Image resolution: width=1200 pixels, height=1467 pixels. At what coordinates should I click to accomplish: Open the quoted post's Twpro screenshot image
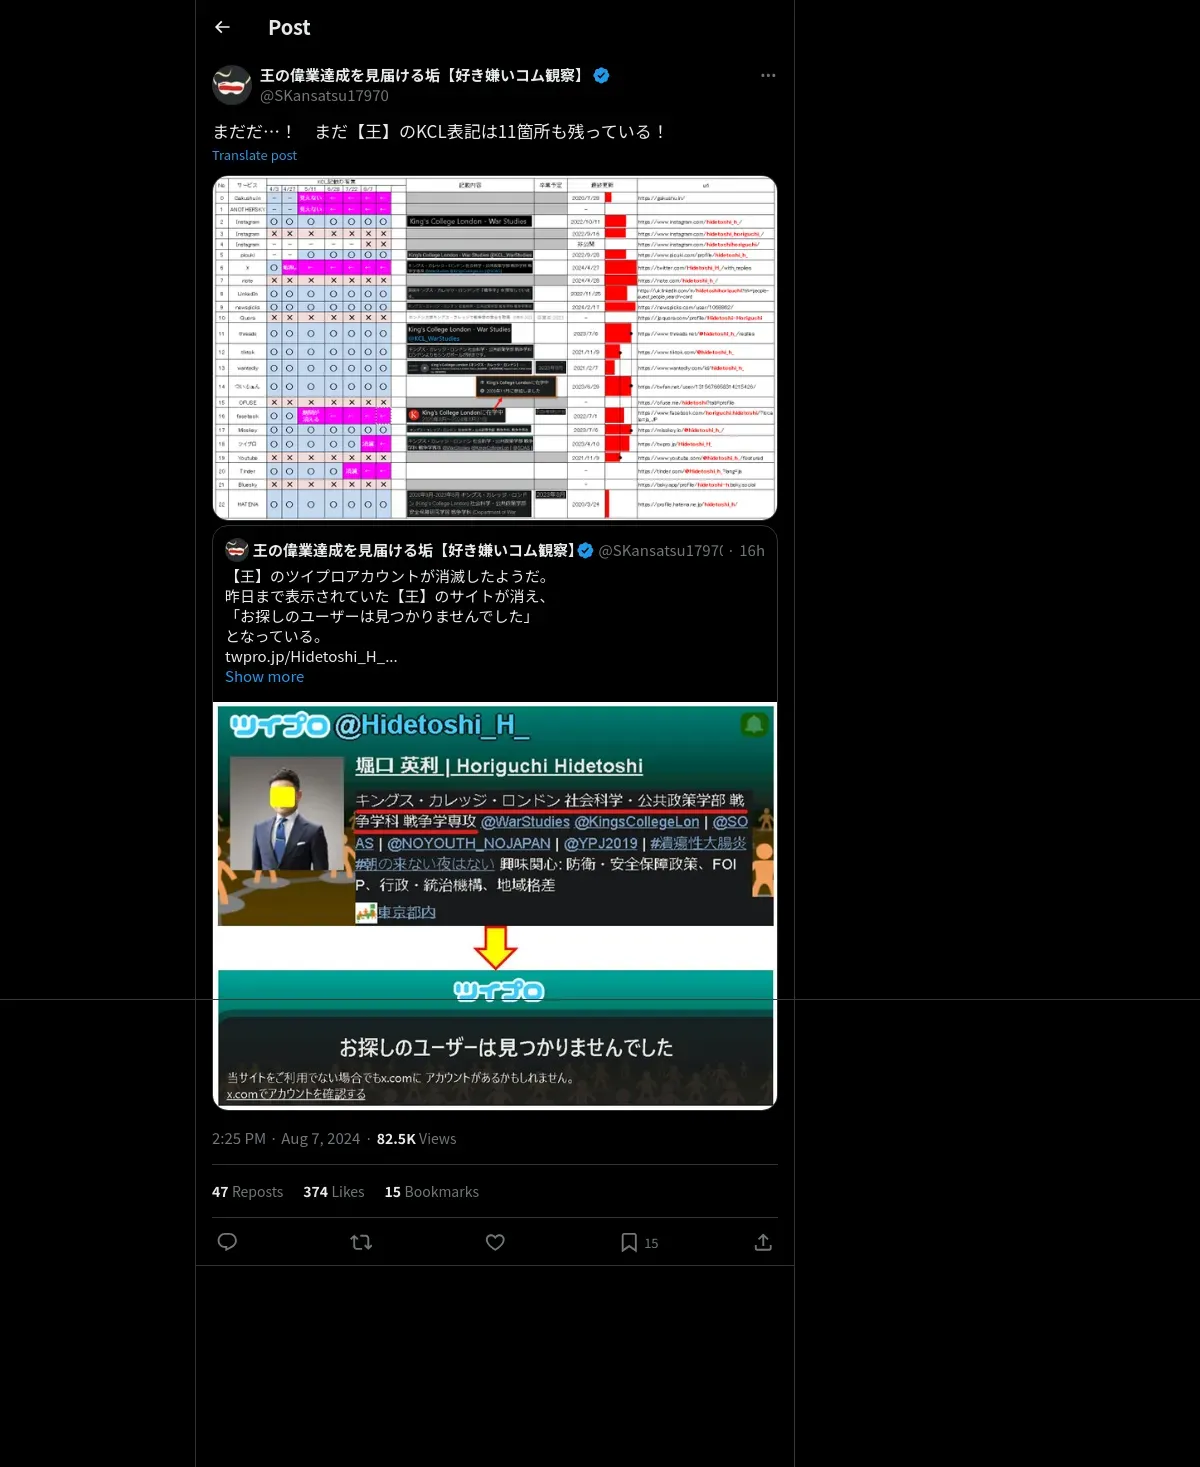point(495,906)
